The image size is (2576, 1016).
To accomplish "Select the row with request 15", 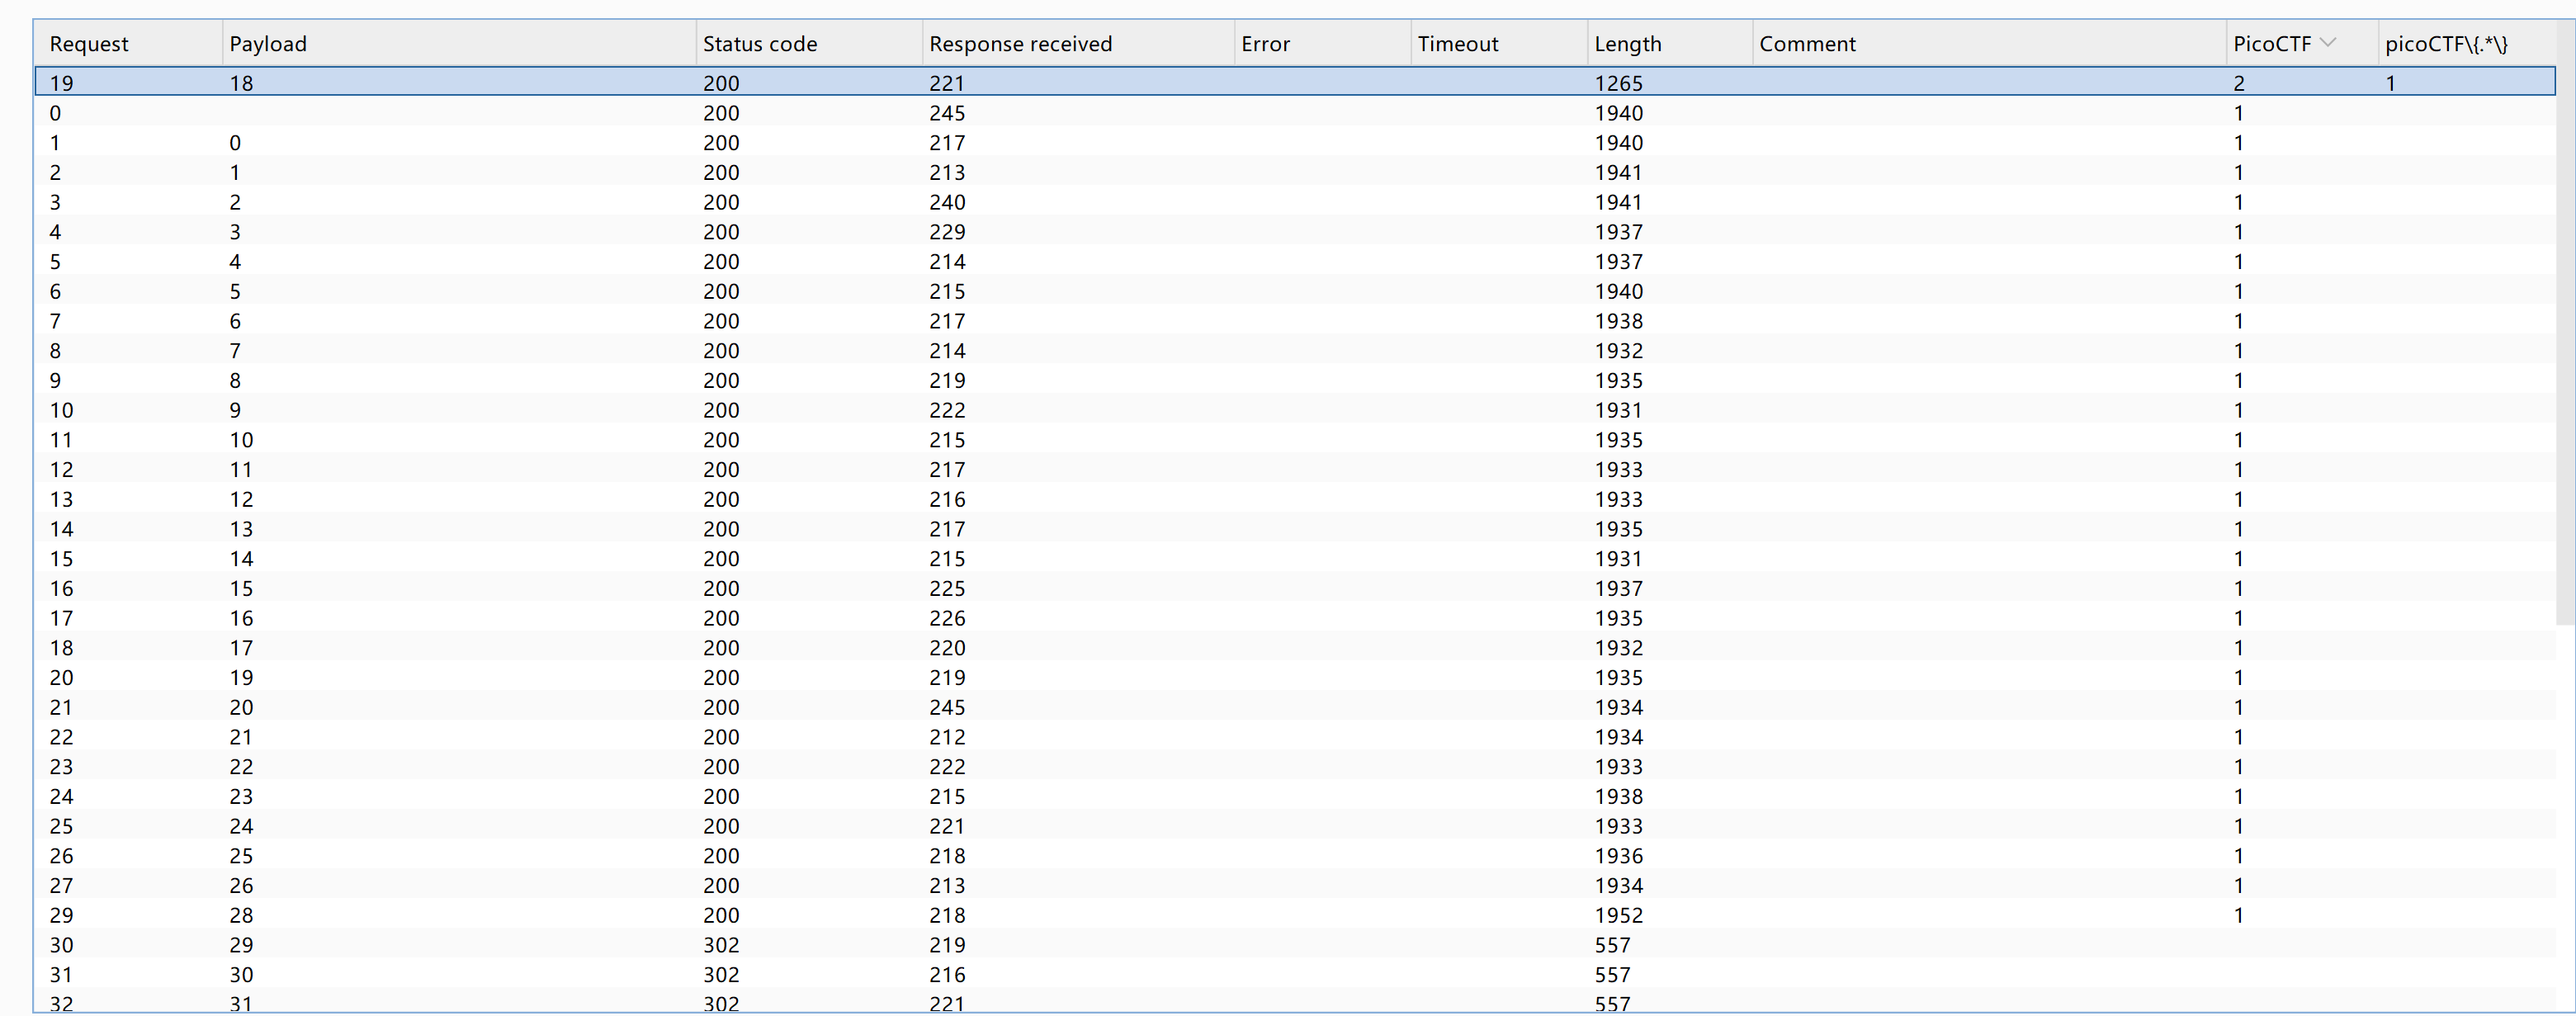I will (1295, 559).
